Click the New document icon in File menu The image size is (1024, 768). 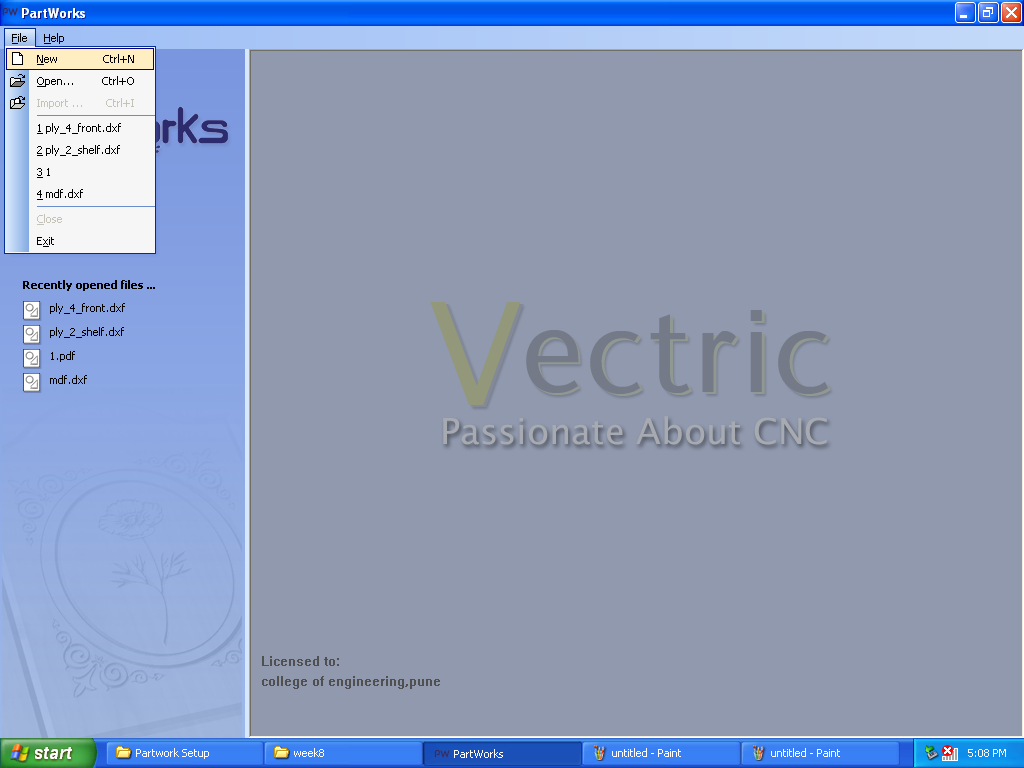point(18,59)
